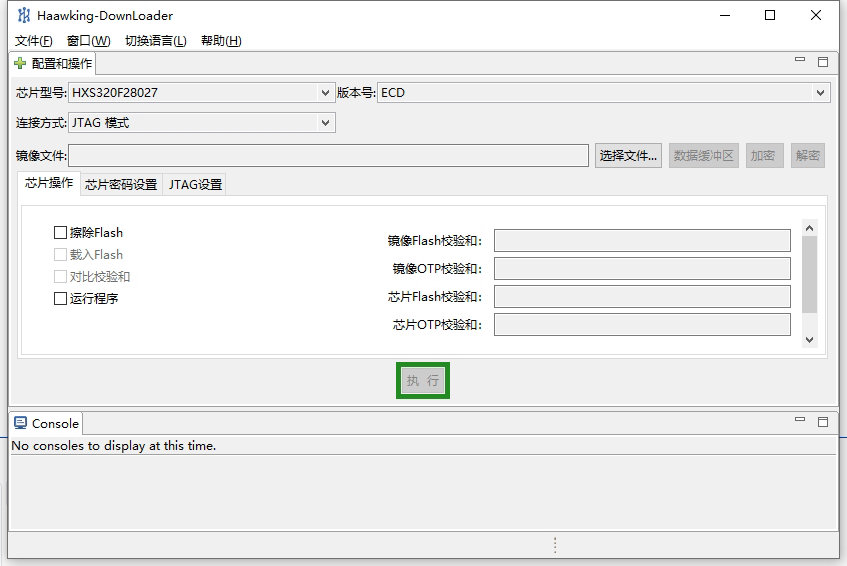Open the 窗口(W) menu
Image resolution: width=847 pixels, height=566 pixels.
coord(89,41)
